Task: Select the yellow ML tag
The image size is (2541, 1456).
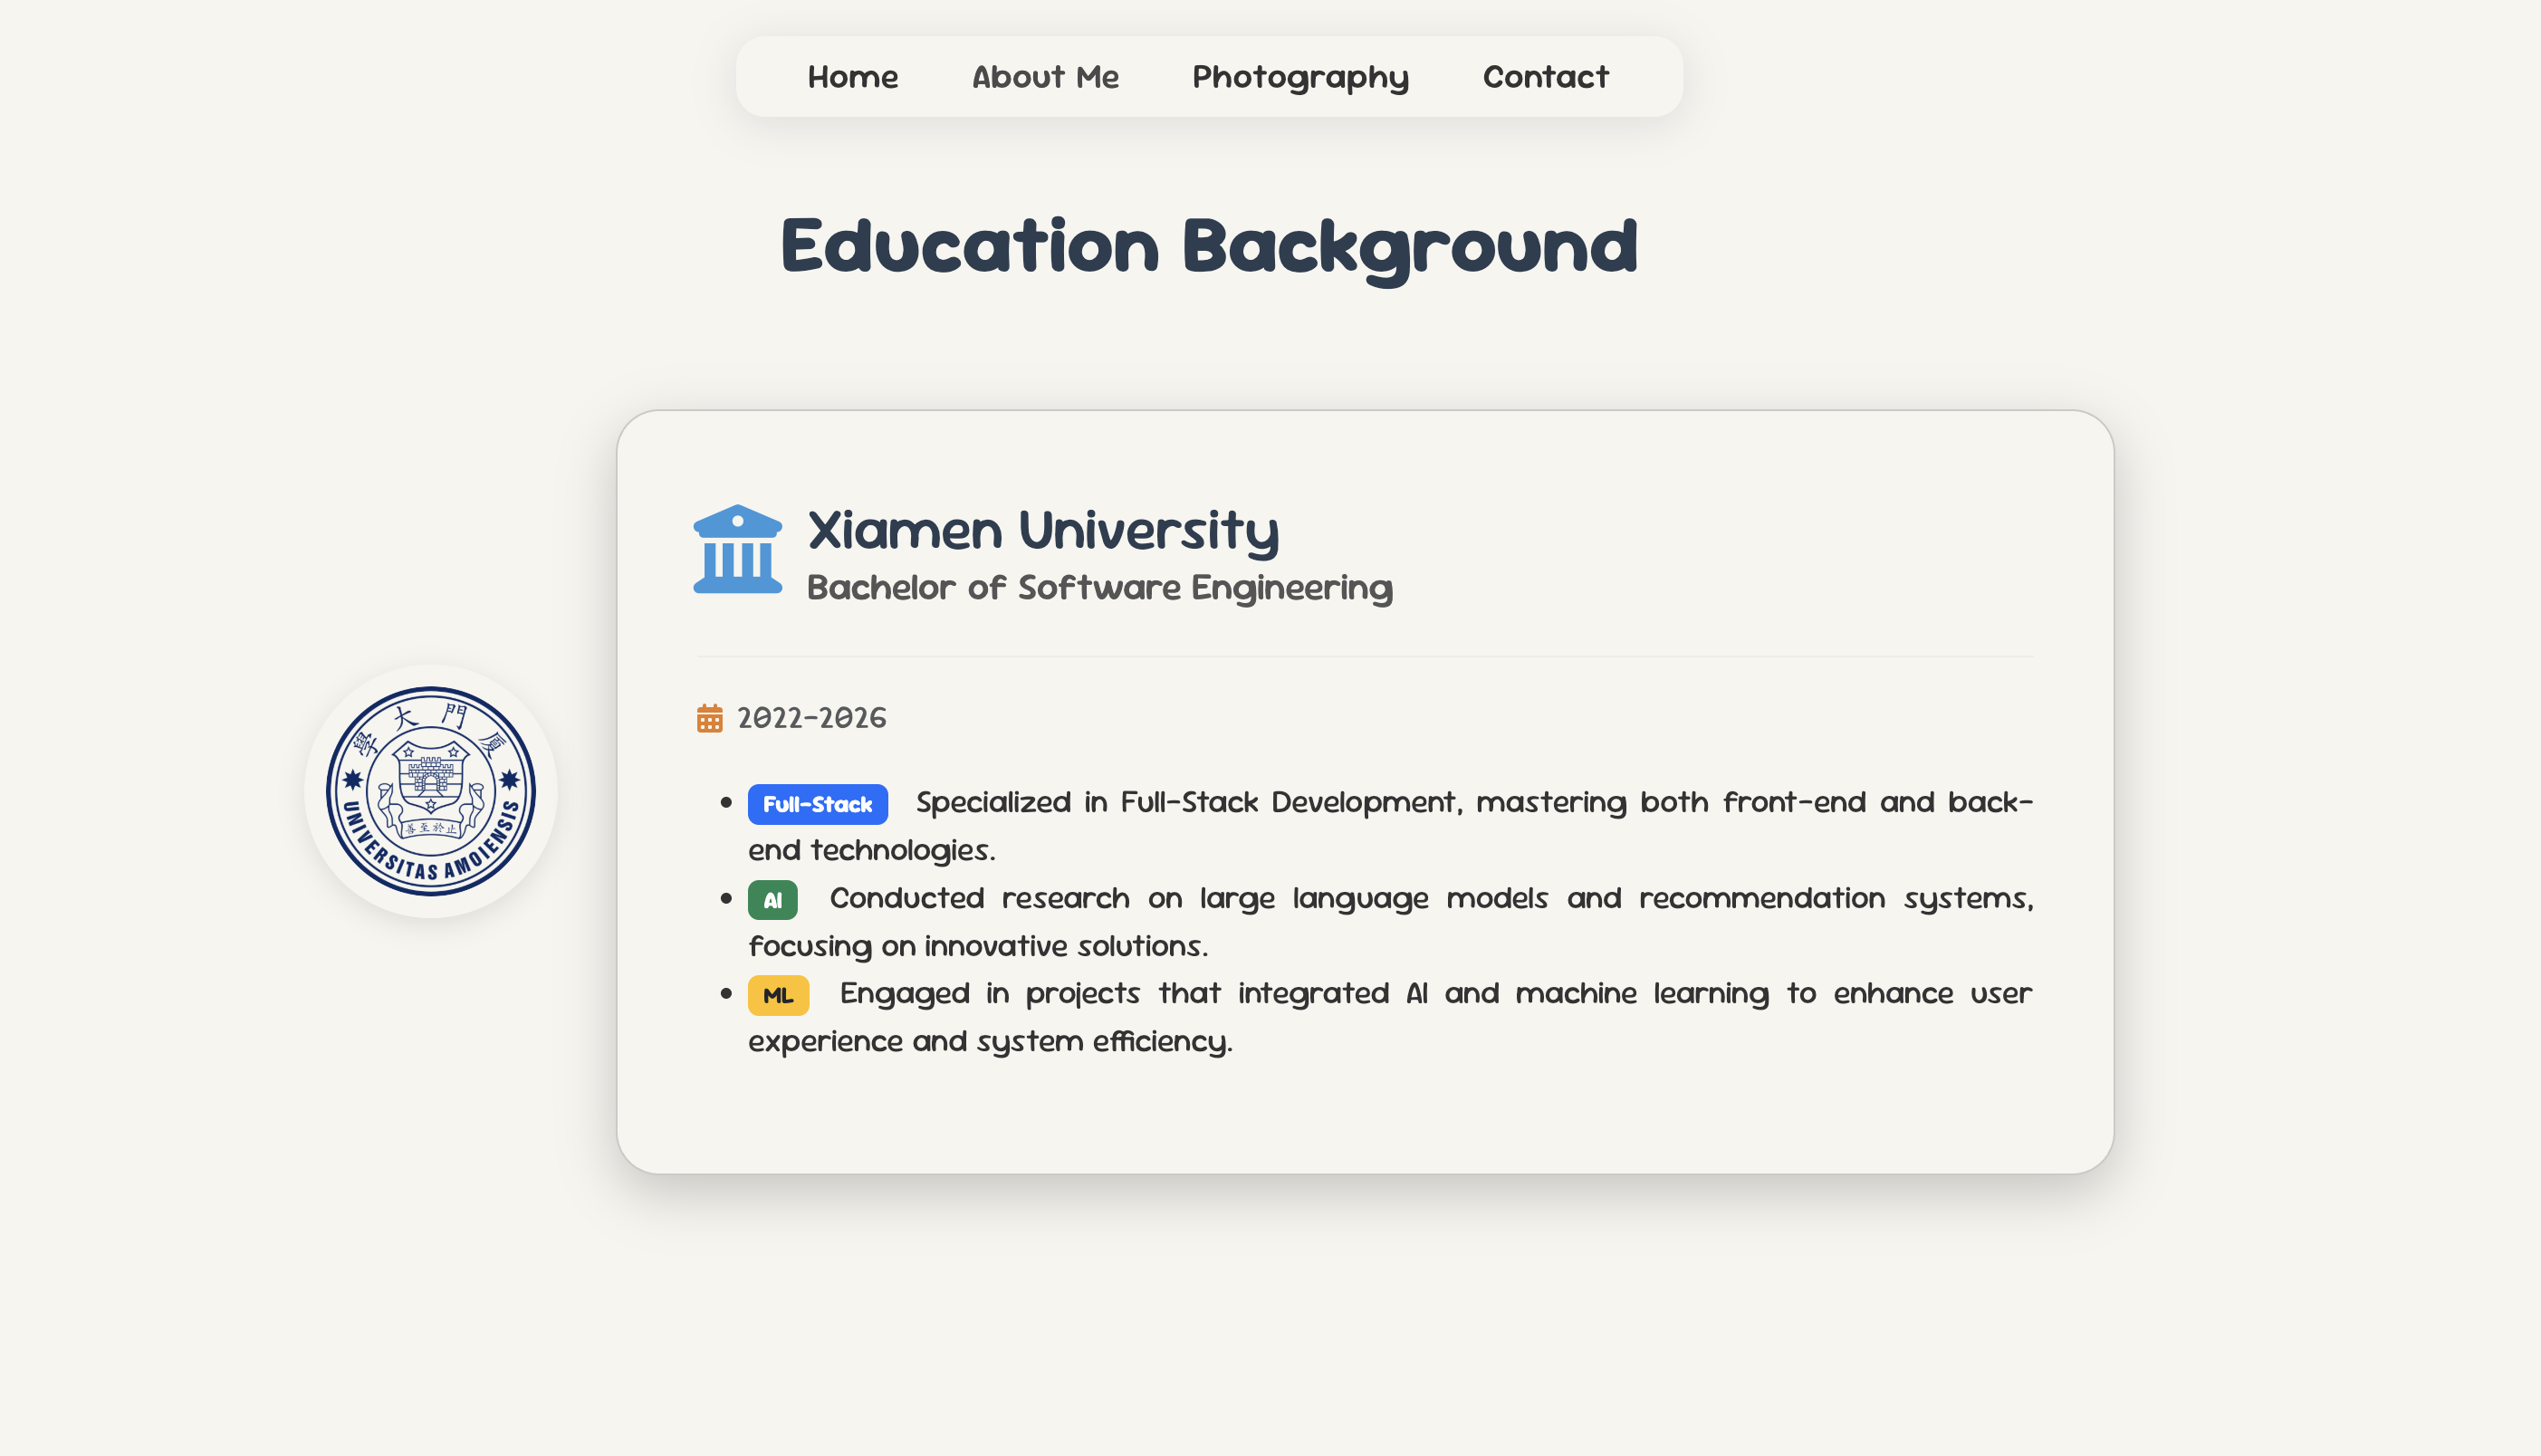Action: coord(778,996)
